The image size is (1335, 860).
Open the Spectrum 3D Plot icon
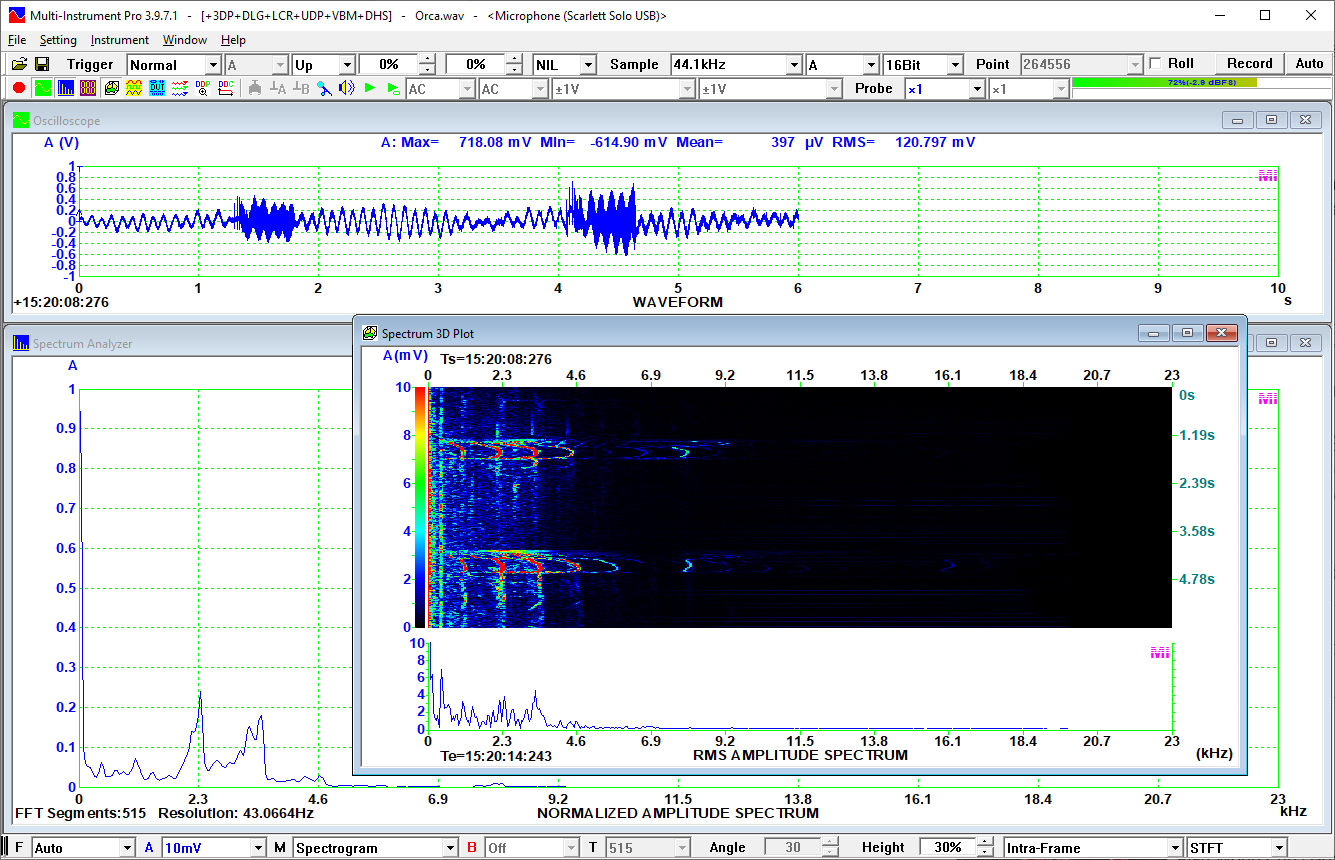112,88
